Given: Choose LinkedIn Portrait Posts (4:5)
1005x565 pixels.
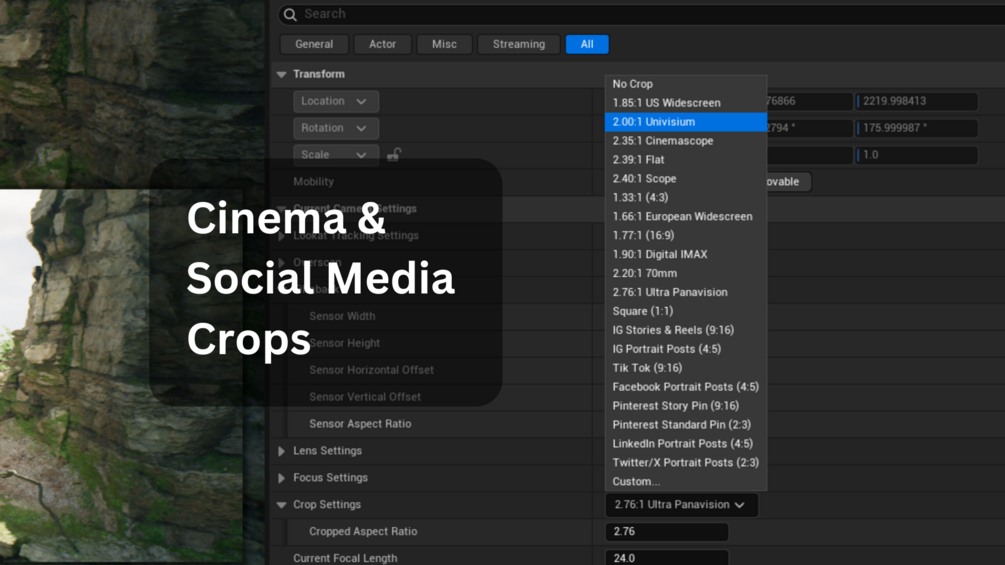Looking at the screenshot, I should pyautogui.click(x=686, y=443).
